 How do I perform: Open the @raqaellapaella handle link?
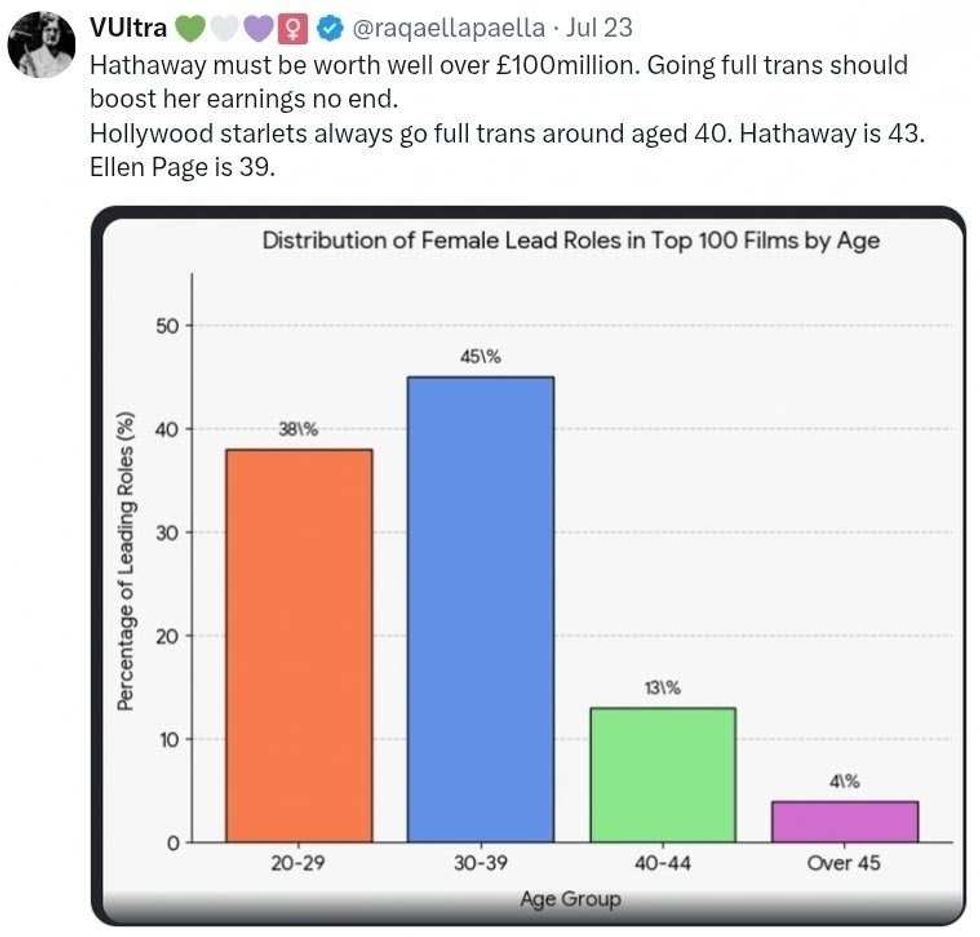point(449,29)
